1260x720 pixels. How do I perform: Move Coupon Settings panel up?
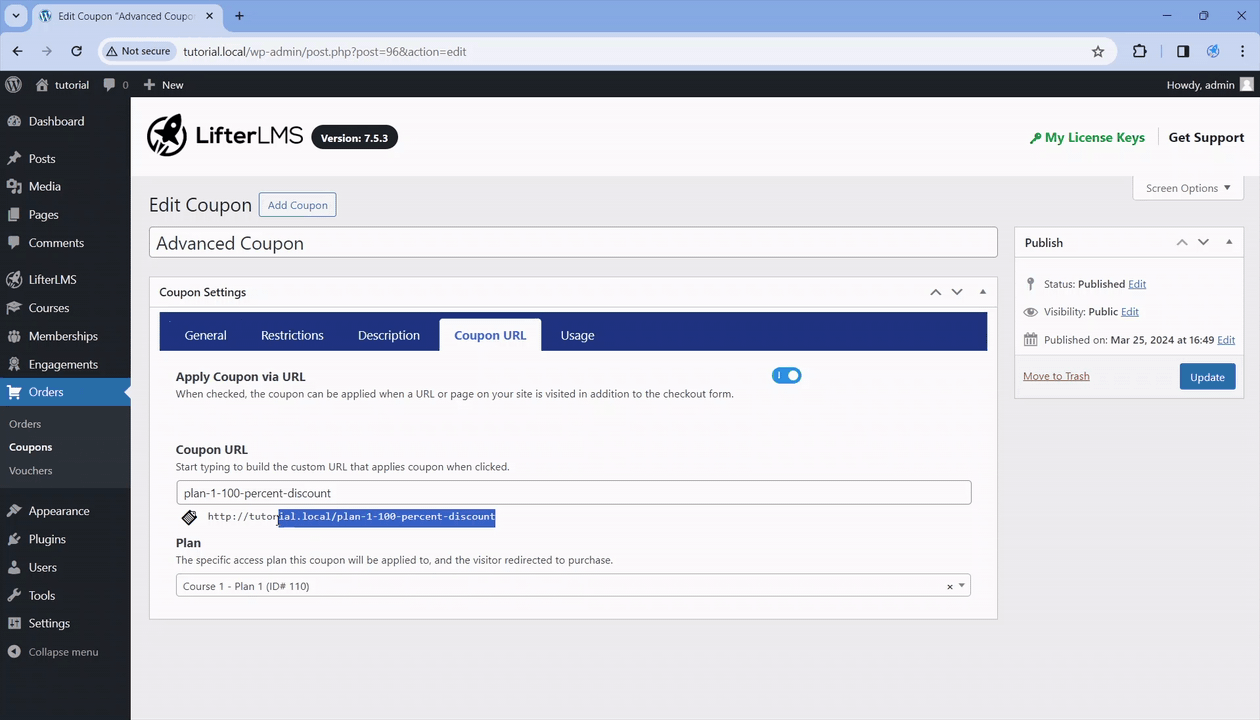[x=935, y=292]
